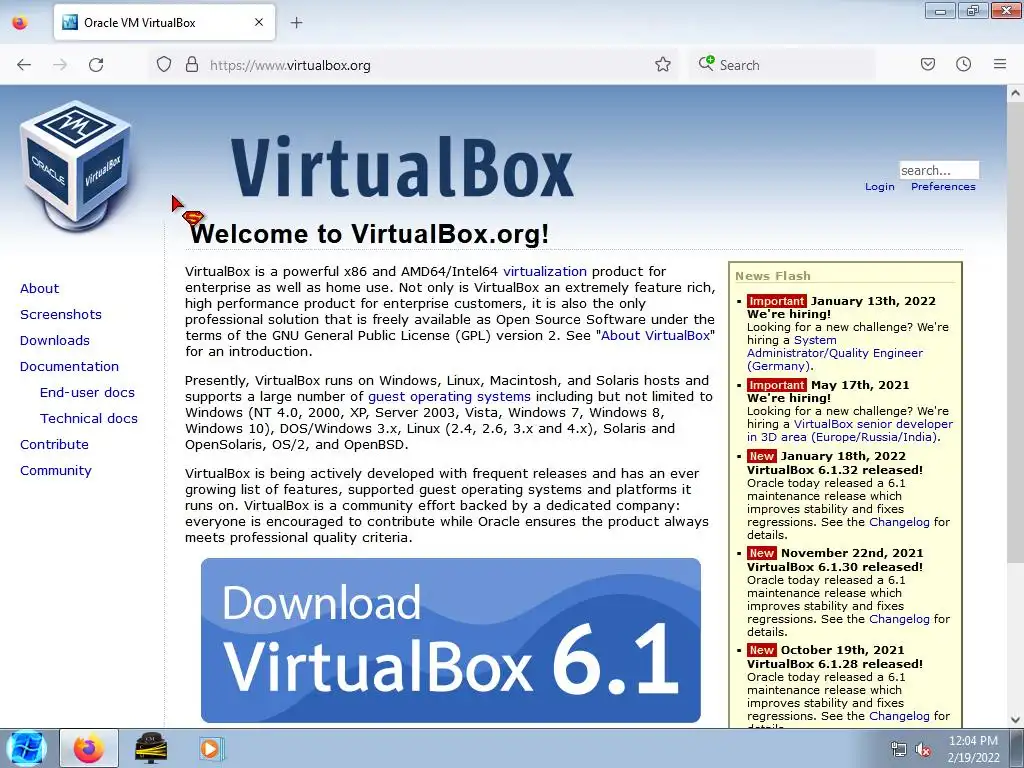Image resolution: width=1024 pixels, height=768 pixels.
Task: Open the black-and-yellow taskbar app icon
Action: tap(151, 748)
